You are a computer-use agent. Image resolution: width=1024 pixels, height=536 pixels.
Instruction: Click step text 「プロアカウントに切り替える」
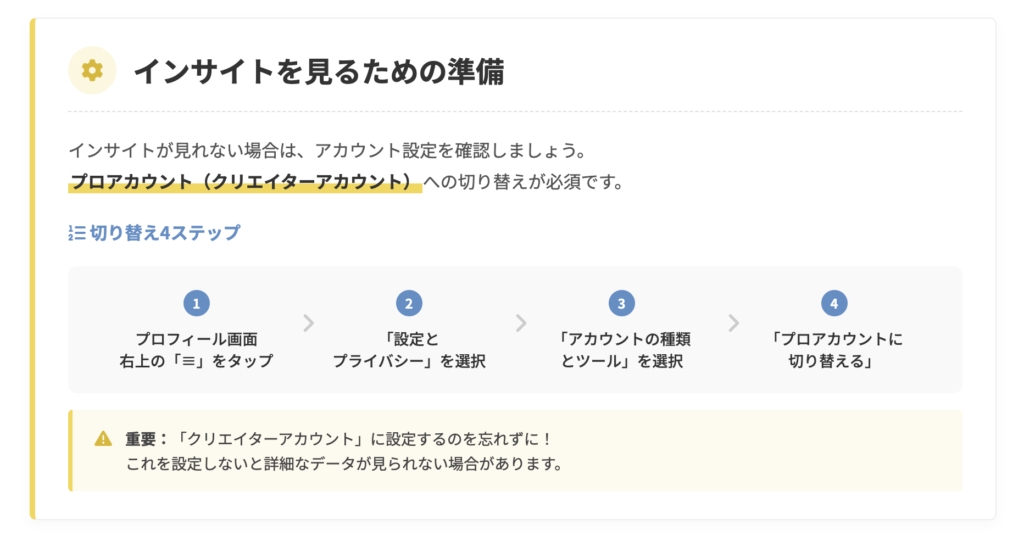point(834,350)
